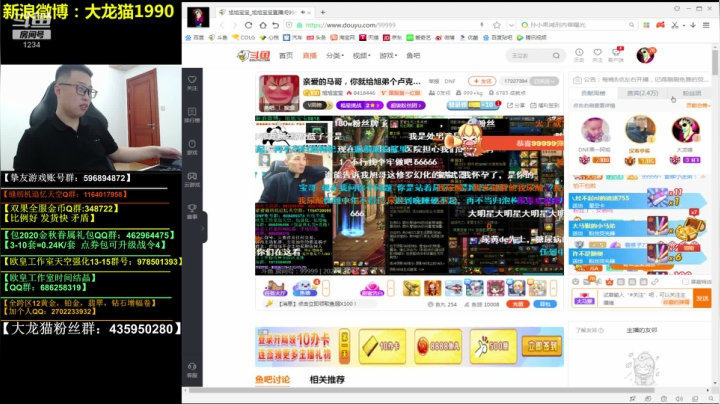Screen dimensions: 720x404
Task: Go to browser home page icon
Action: (x=262, y=25)
